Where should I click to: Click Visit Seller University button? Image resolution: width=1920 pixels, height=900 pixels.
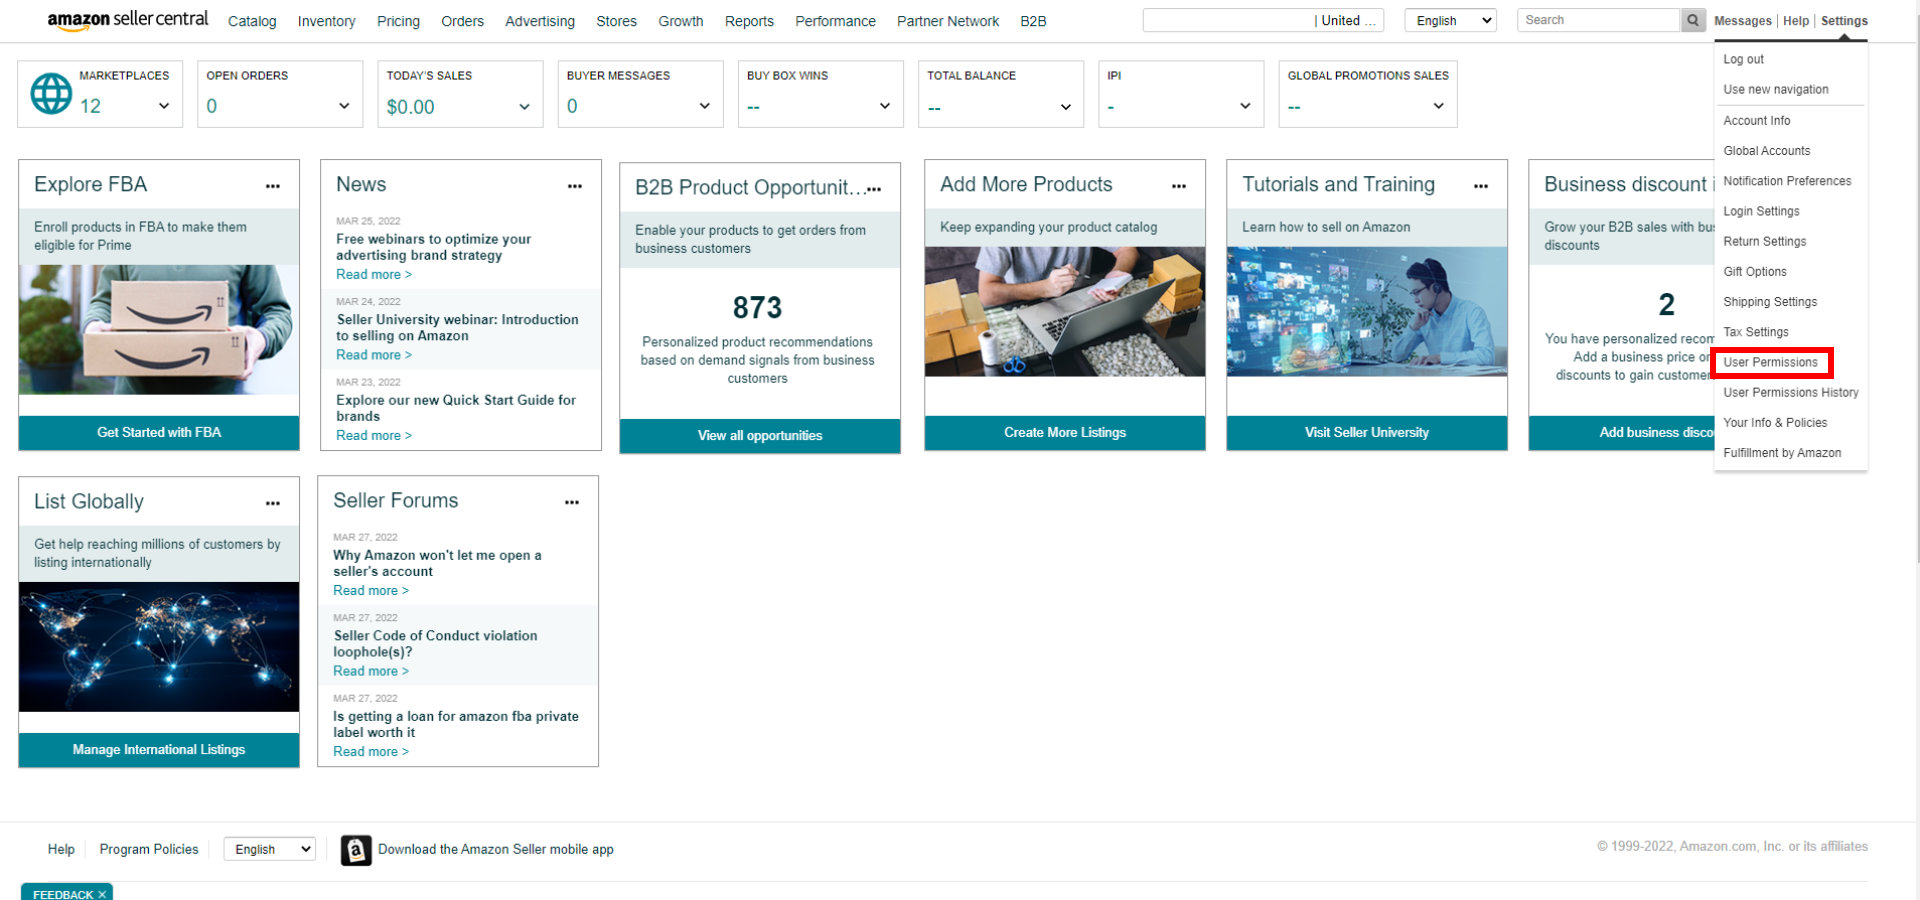(x=1367, y=432)
